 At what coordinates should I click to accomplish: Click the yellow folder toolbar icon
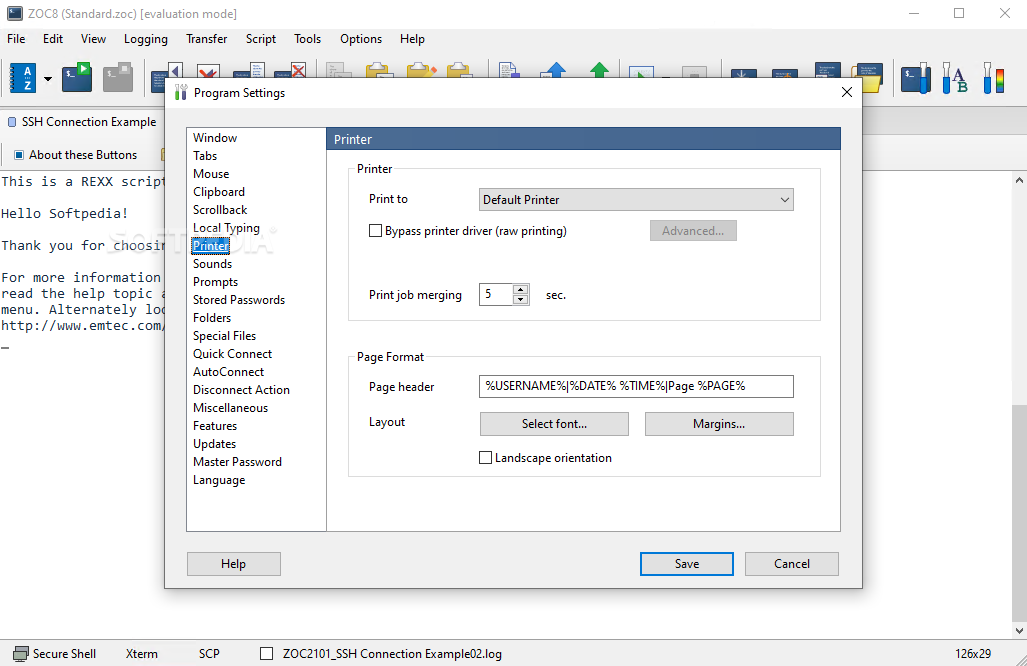[868, 79]
